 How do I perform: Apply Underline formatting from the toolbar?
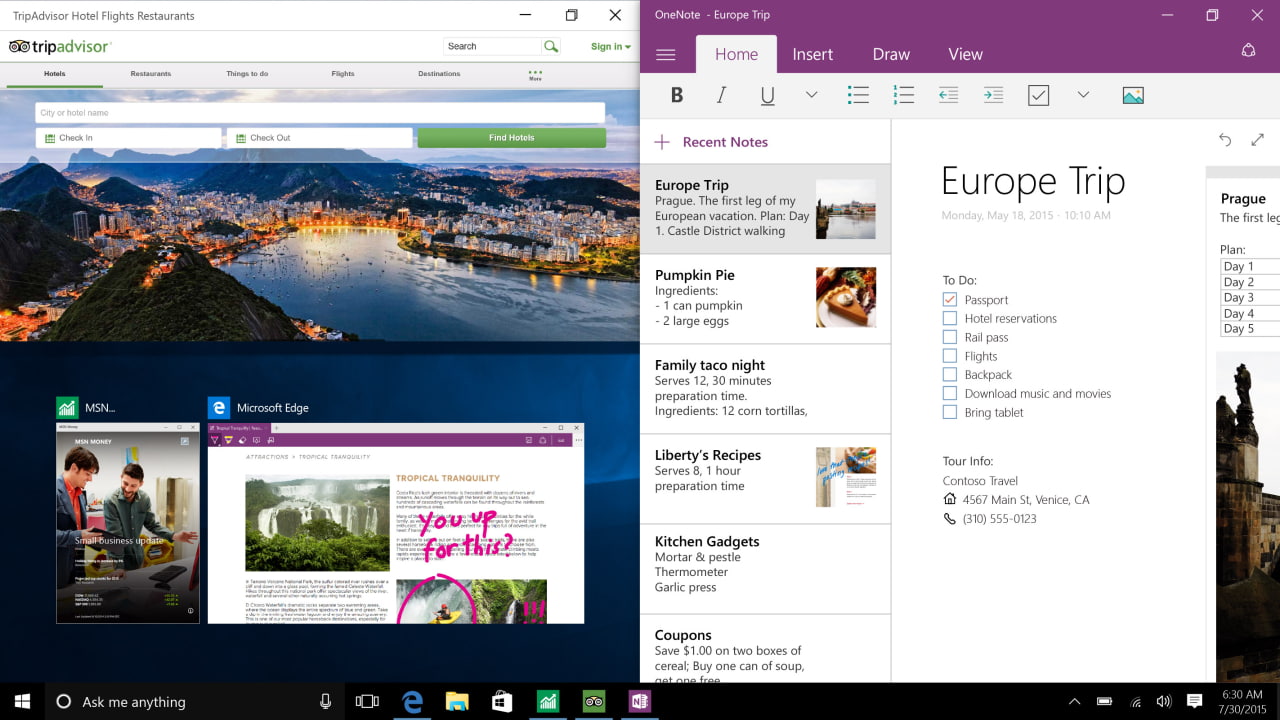[x=767, y=95]
